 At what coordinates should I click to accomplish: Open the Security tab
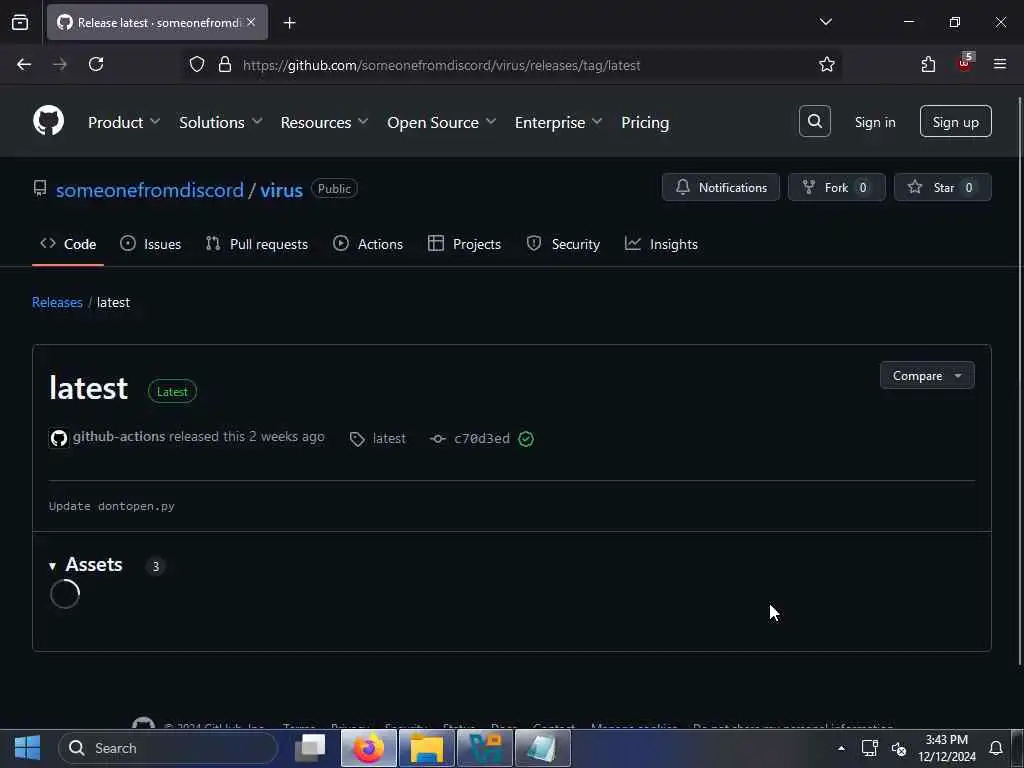(x=563, y=244)
